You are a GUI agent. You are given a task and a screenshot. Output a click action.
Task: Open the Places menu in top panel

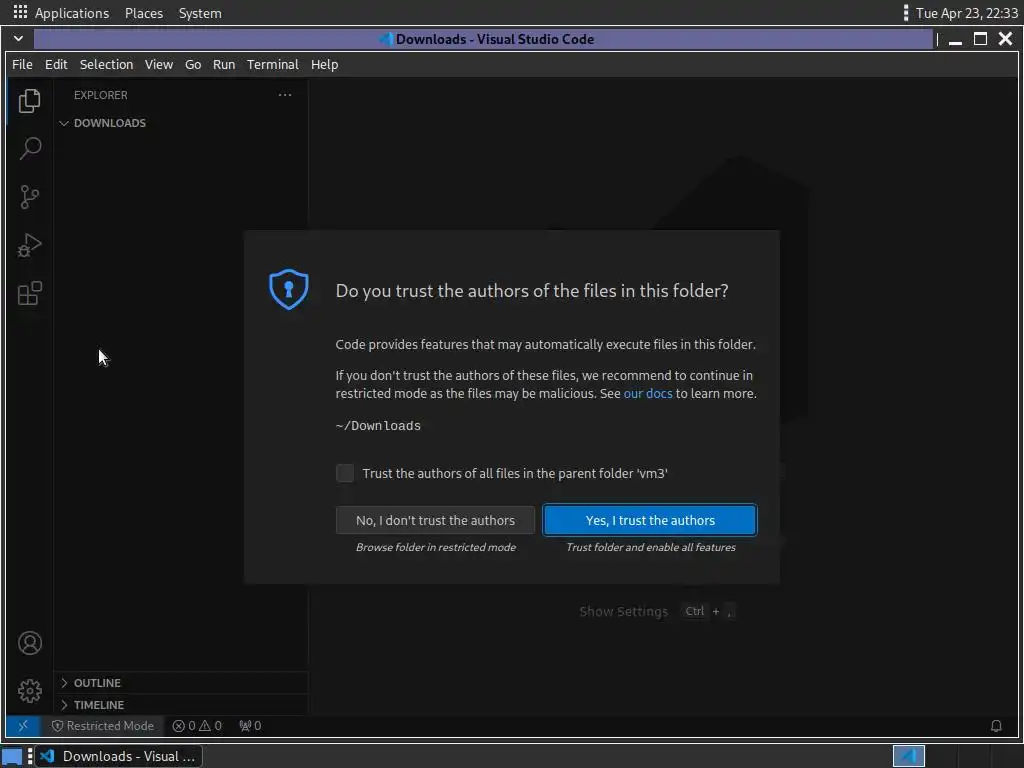point(144,13)
